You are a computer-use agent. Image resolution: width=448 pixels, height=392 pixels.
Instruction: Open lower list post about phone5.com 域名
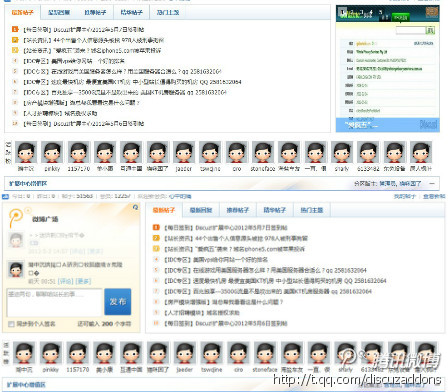click(234, 249)
